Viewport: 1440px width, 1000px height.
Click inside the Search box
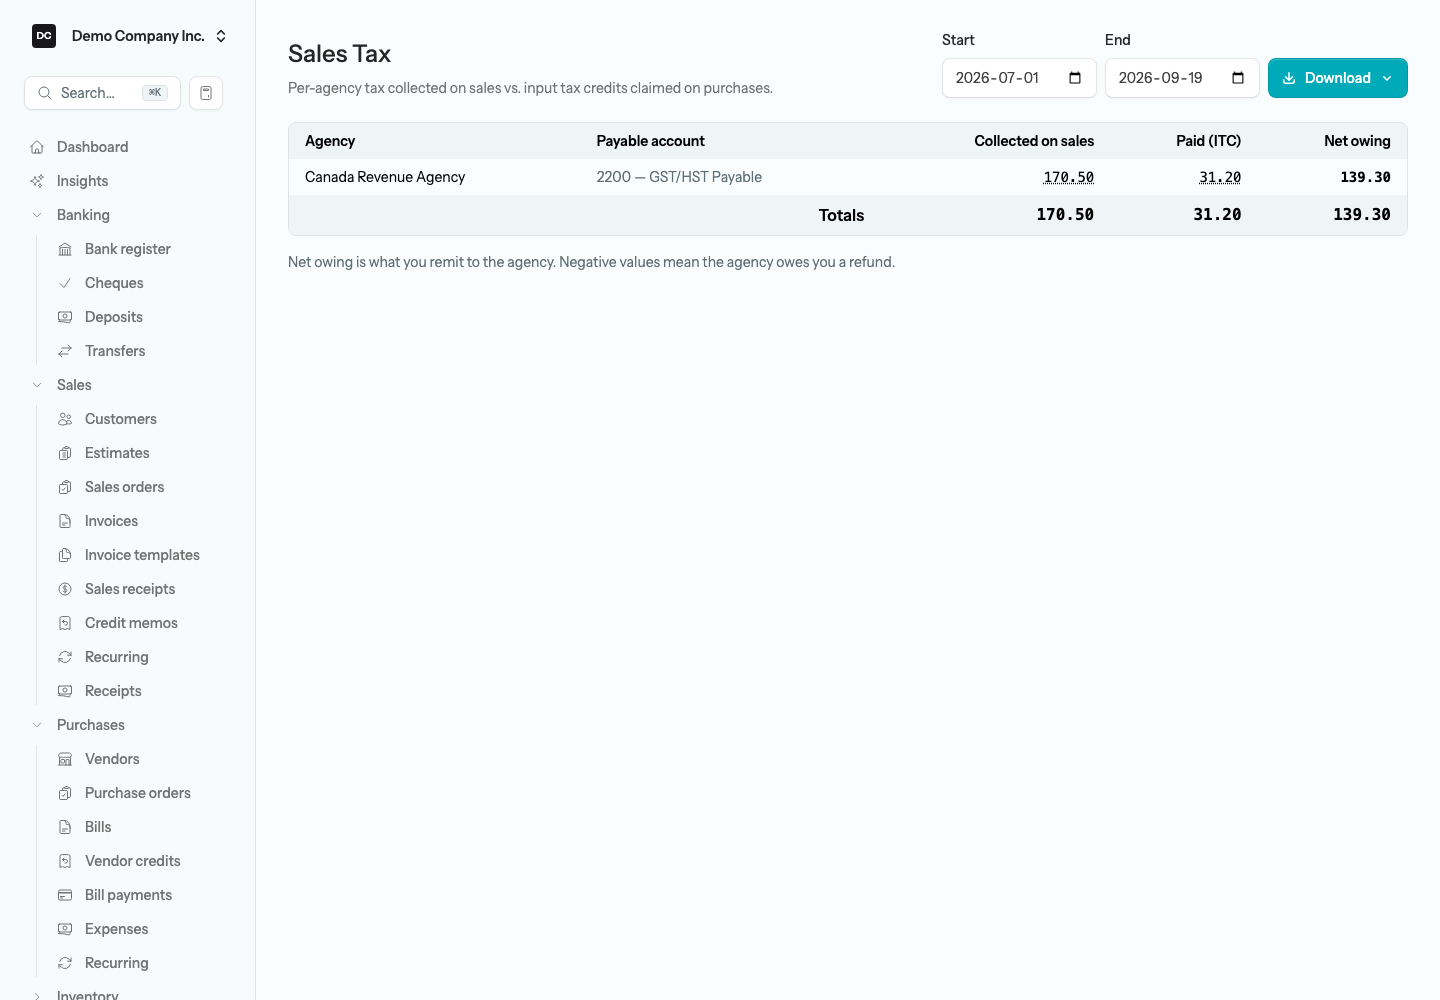coord(102,93)
